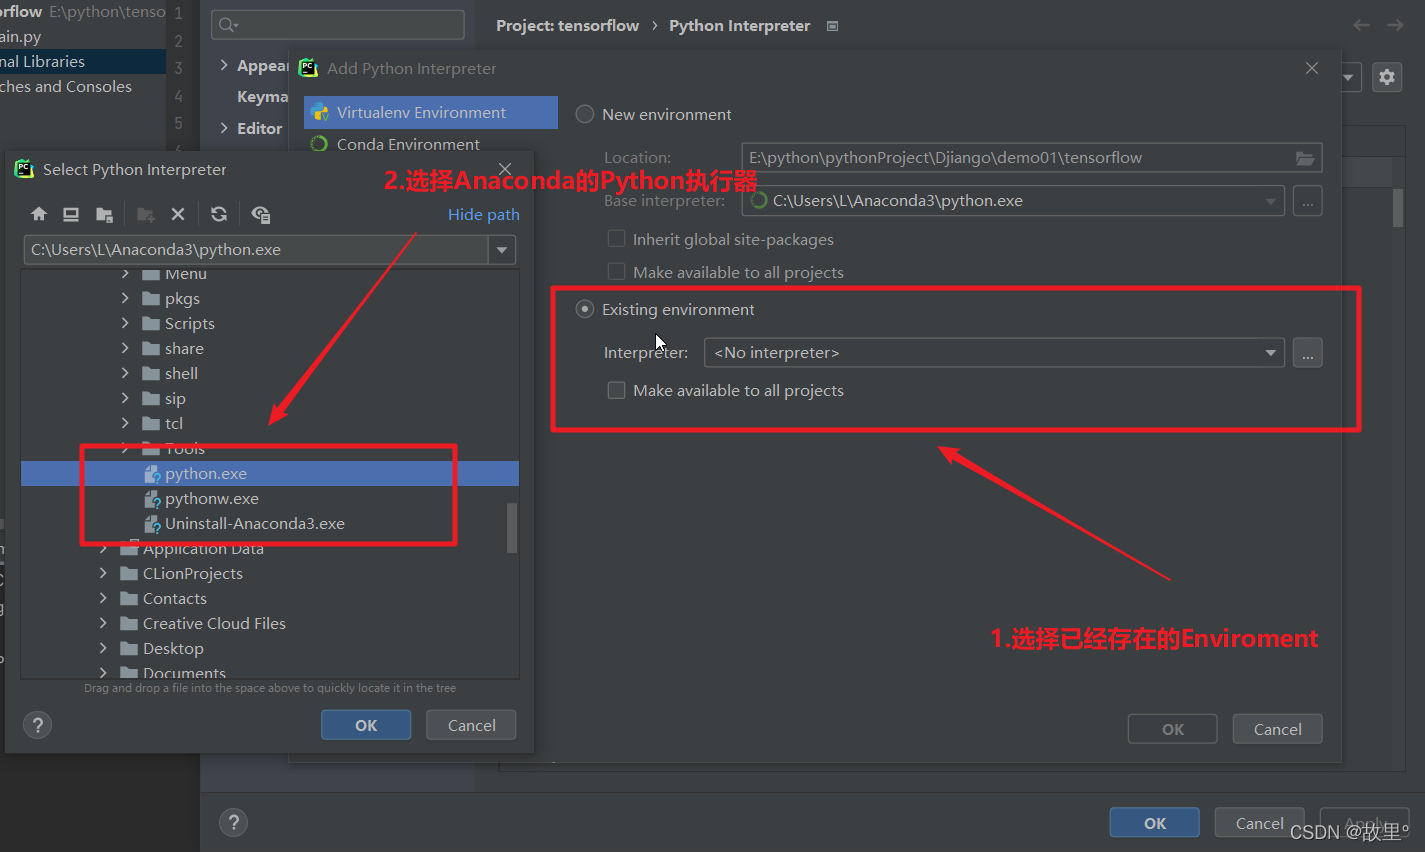Open the Keymap settings section
This screenshot has width=1425, height=852.
pyautogui.click(x=262, y=97)
